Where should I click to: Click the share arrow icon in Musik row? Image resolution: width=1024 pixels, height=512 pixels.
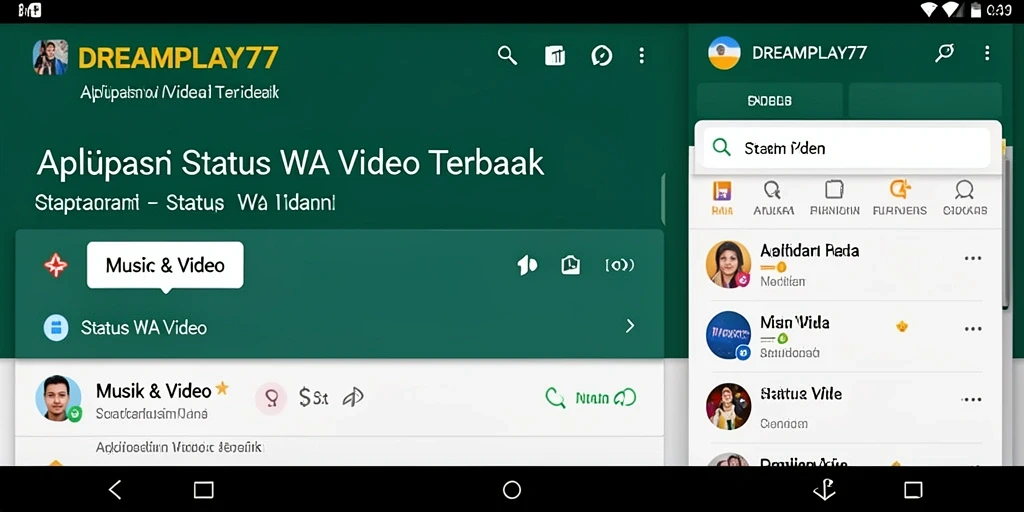click(353, 397)
